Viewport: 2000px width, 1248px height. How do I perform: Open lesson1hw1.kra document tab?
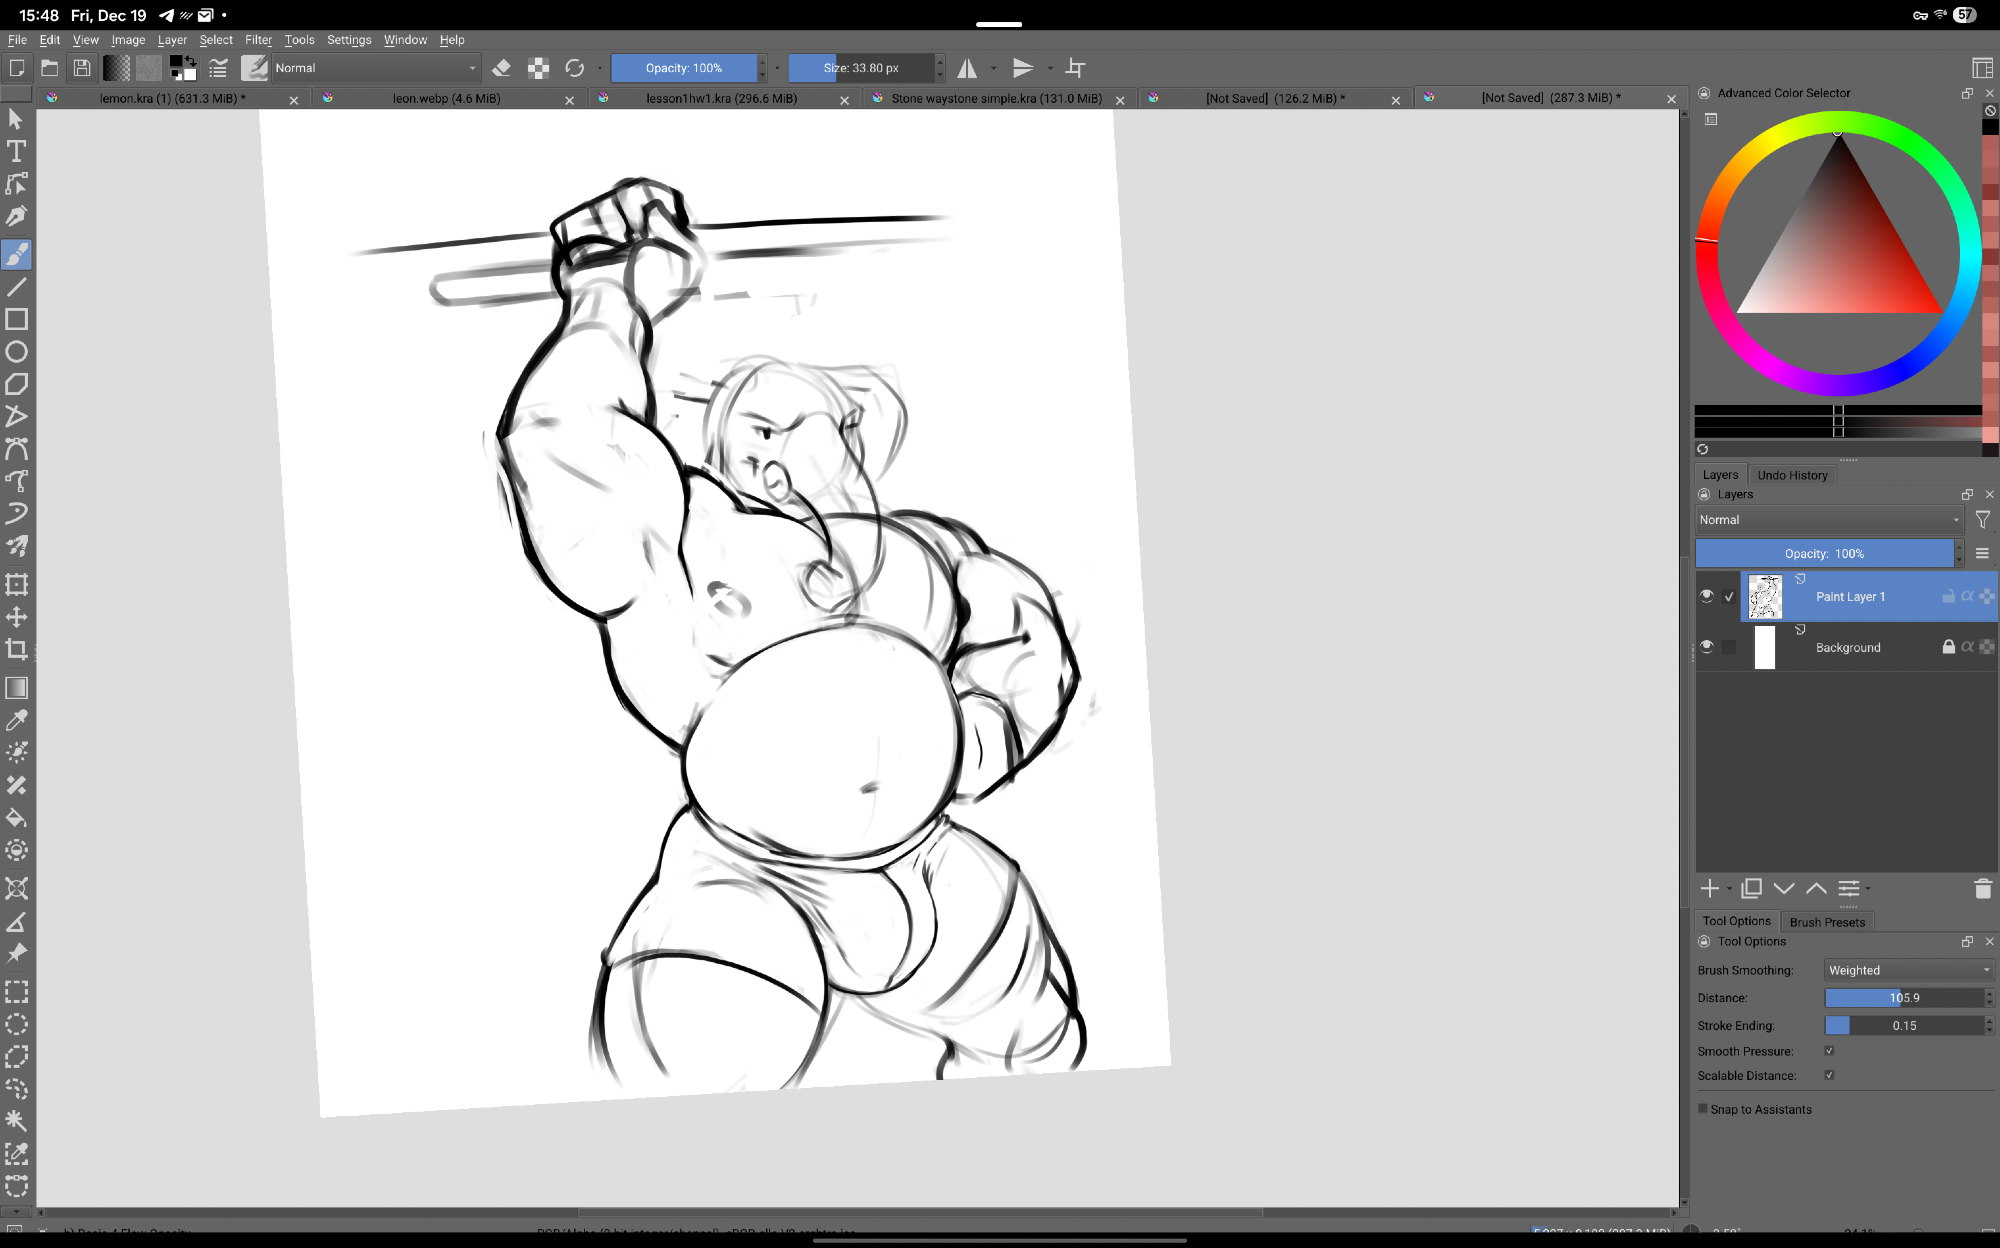point(721,98)
